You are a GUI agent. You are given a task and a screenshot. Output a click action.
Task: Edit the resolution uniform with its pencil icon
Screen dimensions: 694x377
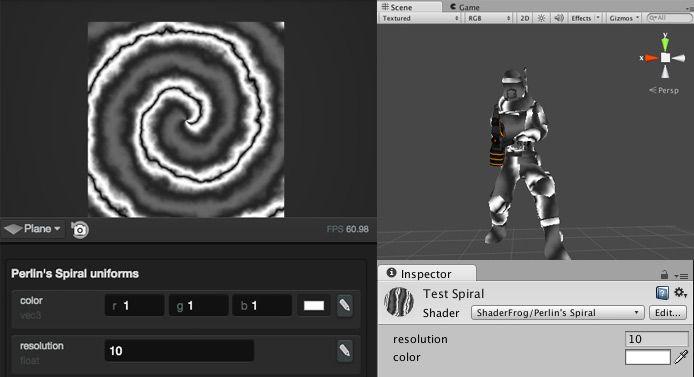tap(345, 351)
